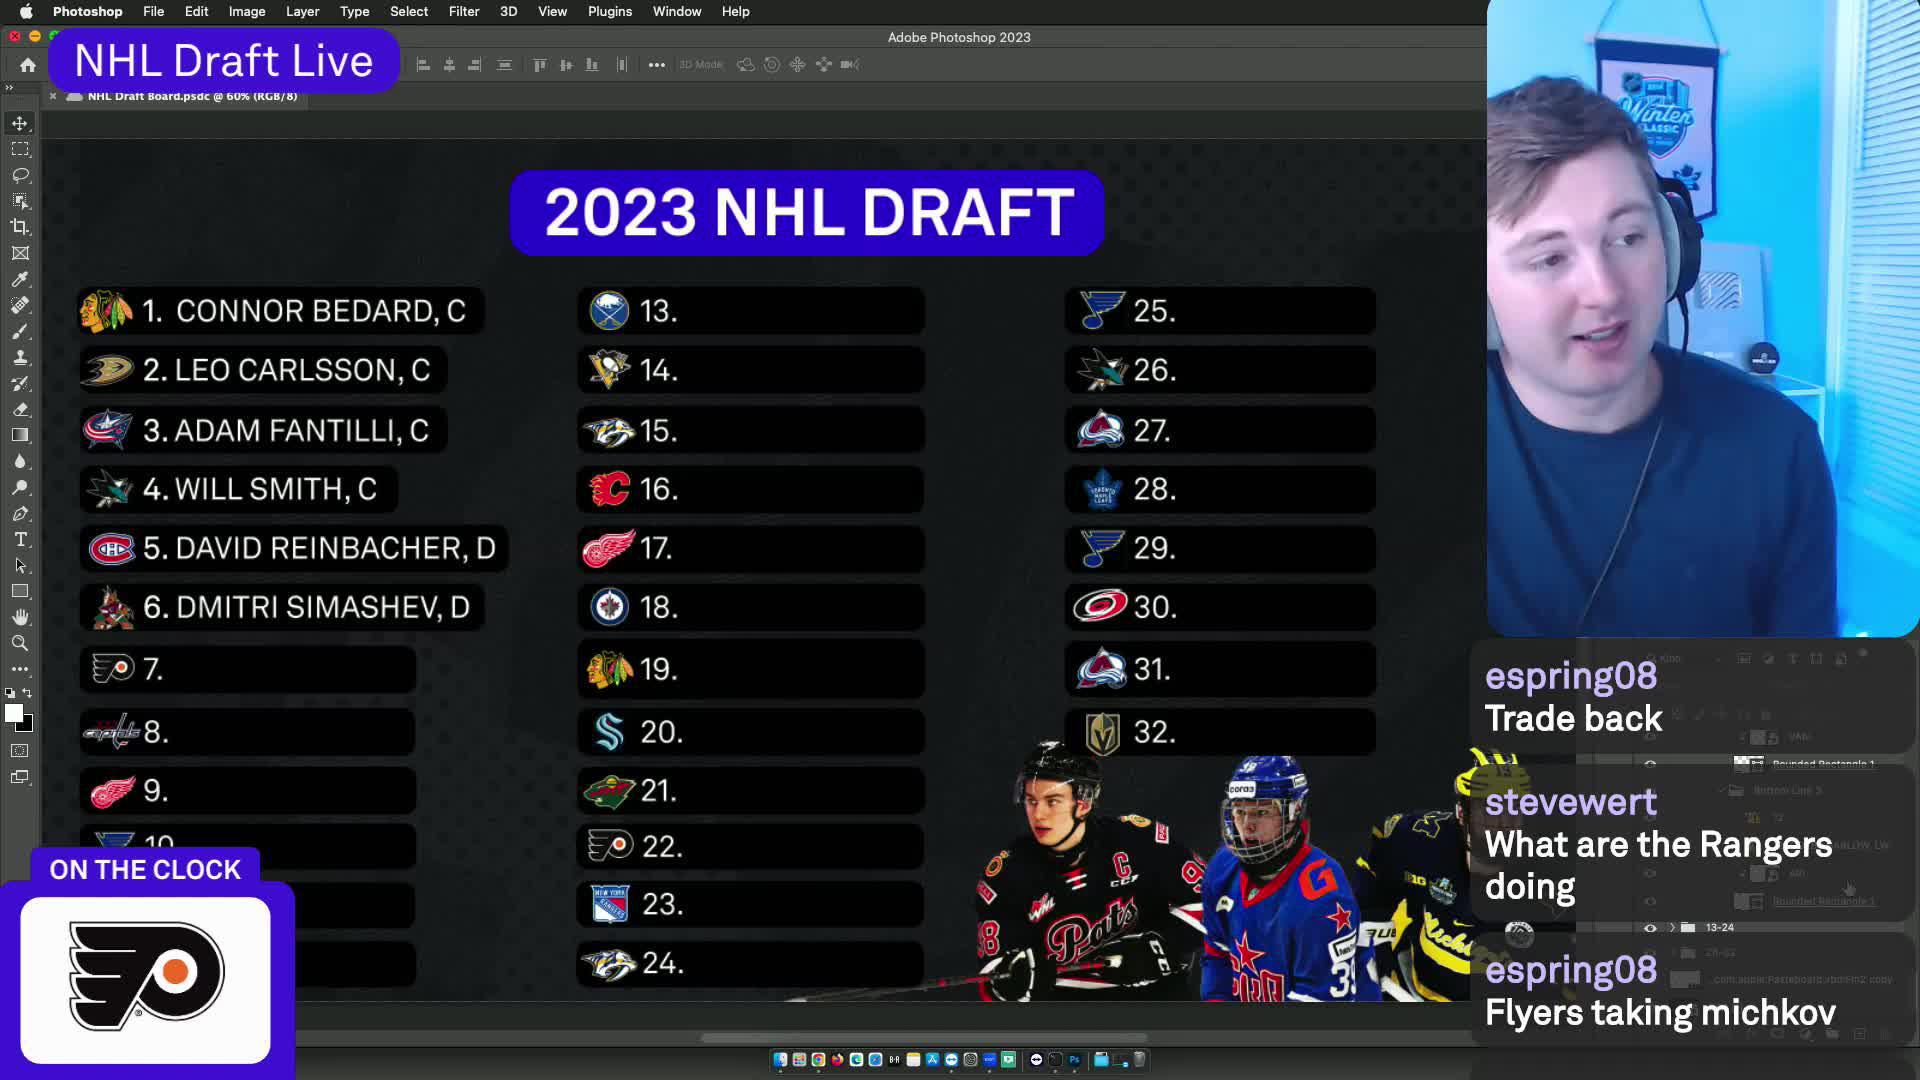Select the Gradient tool
The image size is (1920, 1080).
(20, 435)
